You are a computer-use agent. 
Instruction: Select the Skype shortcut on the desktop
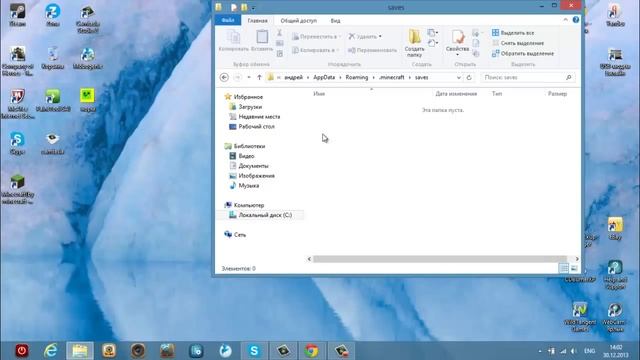(x=17, y=143)
